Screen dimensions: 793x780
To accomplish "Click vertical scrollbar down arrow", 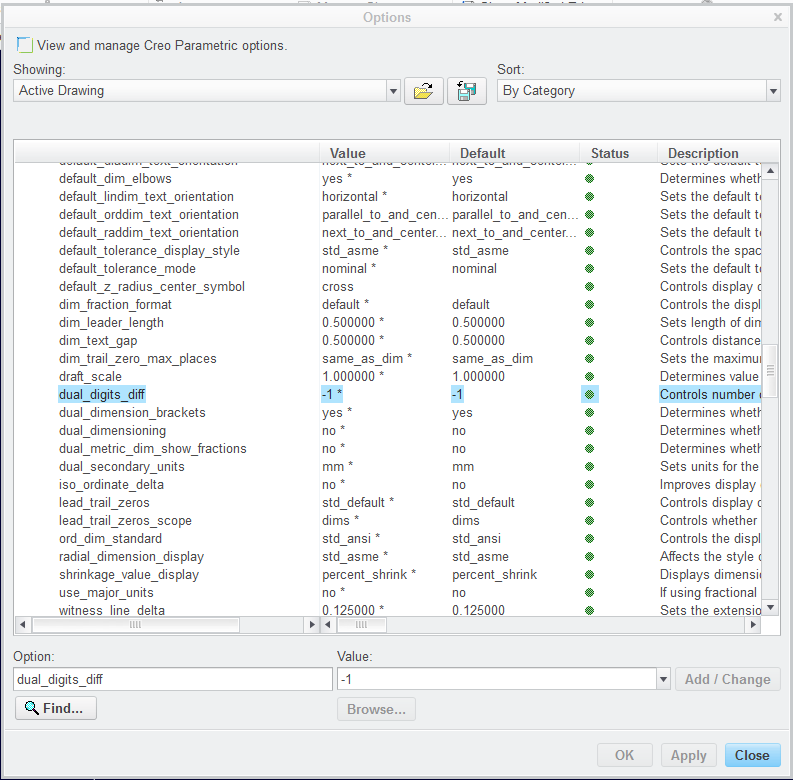I will pos(770,607).
